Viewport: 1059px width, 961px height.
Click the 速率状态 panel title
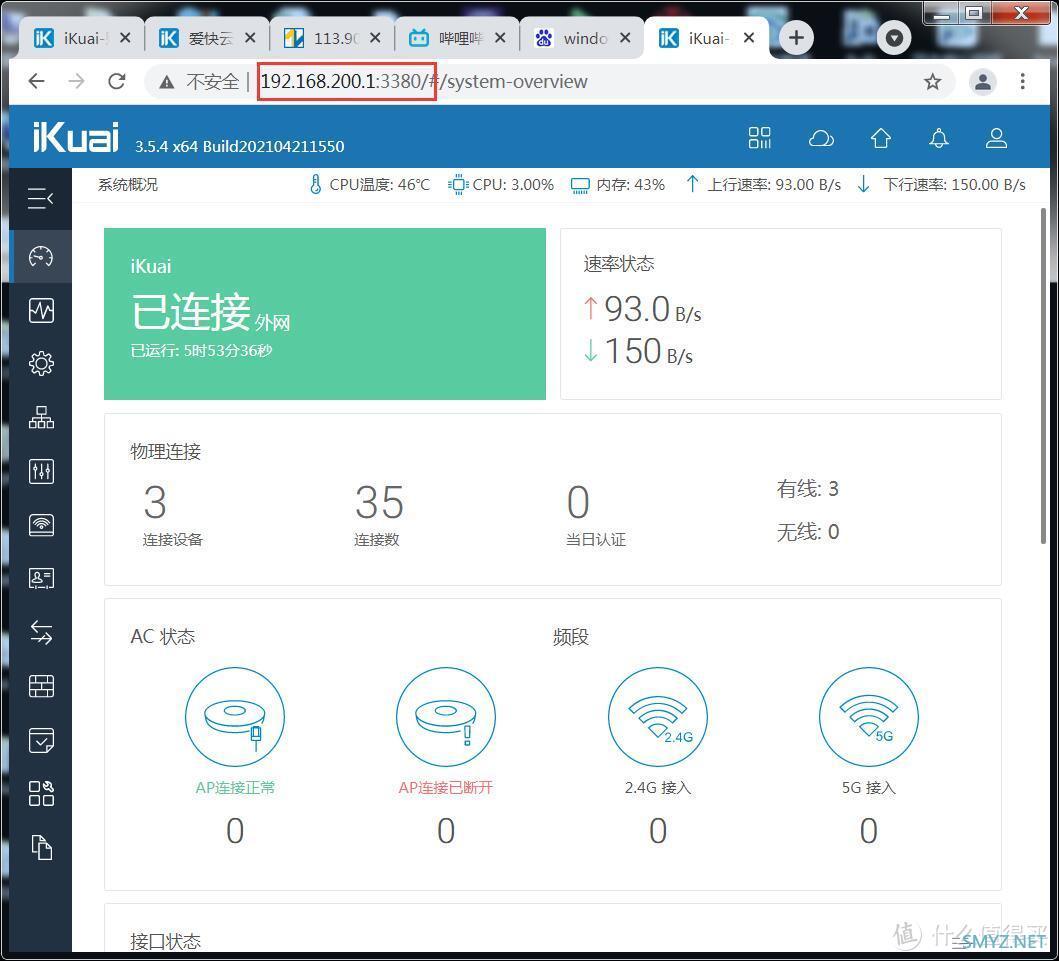click(619, 263)
